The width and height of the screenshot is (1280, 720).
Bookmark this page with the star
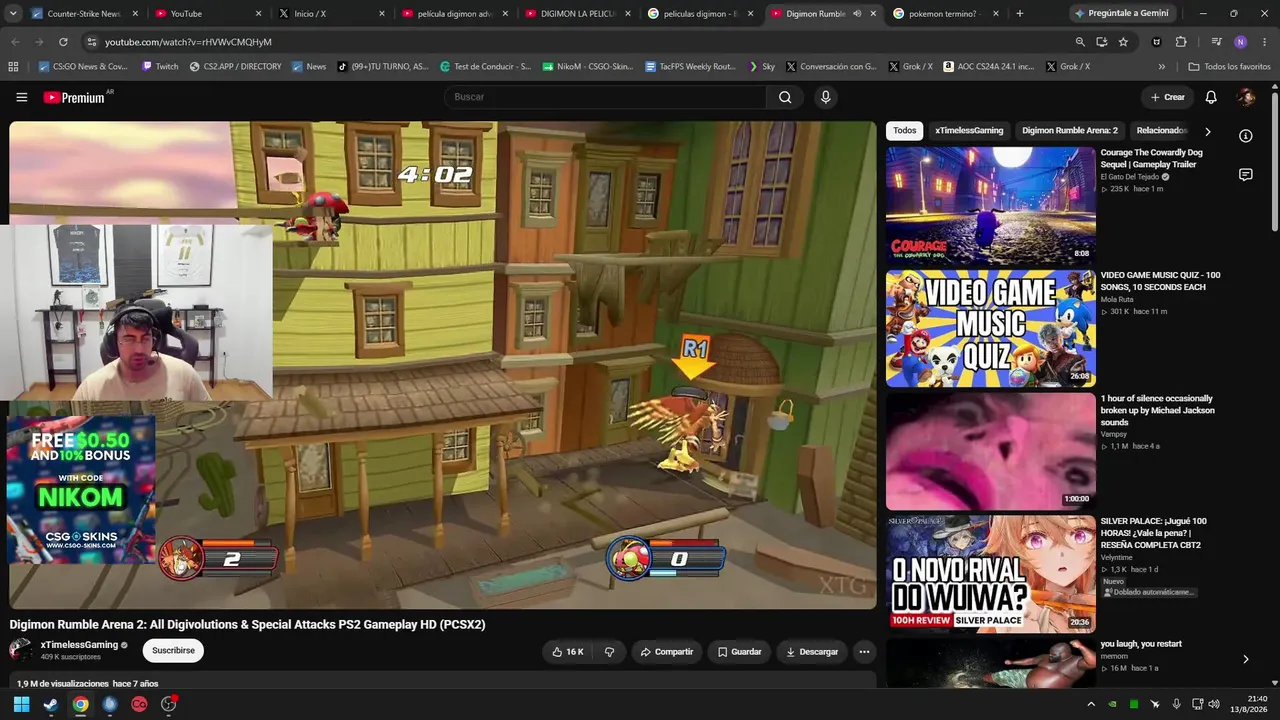[x=1123, y=42]
